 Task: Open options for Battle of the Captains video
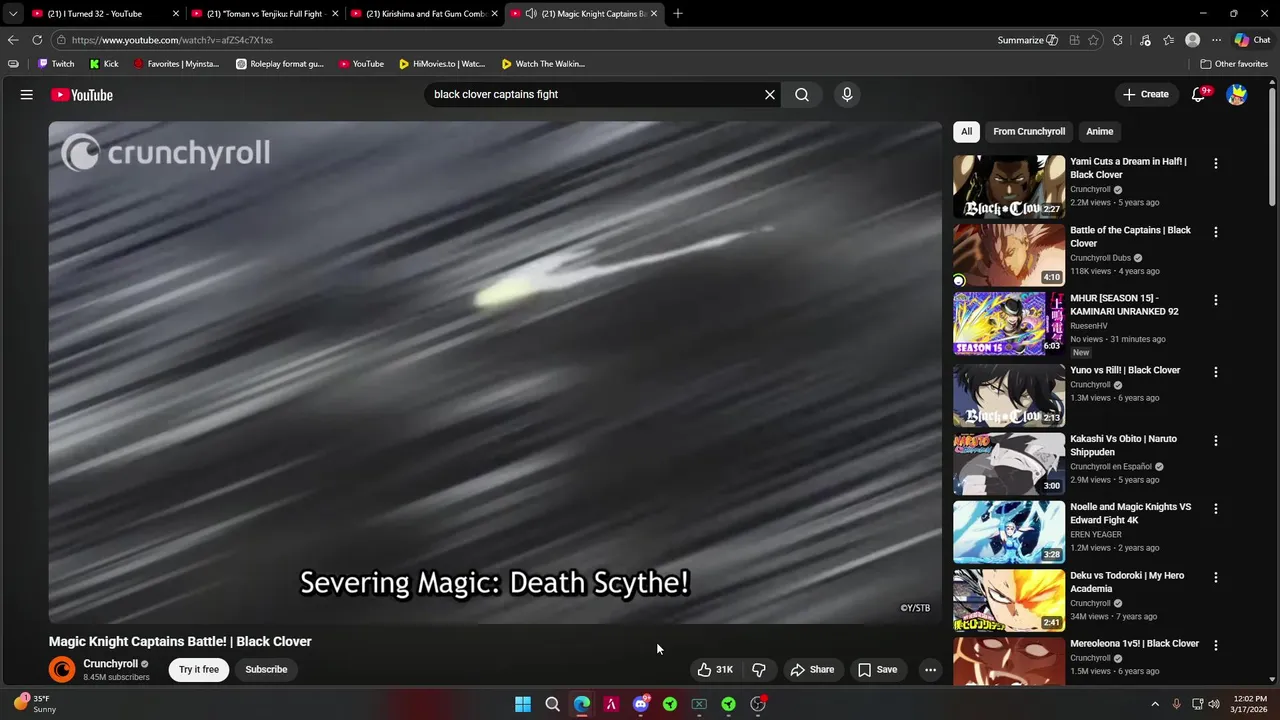[x=1216, y=232]
